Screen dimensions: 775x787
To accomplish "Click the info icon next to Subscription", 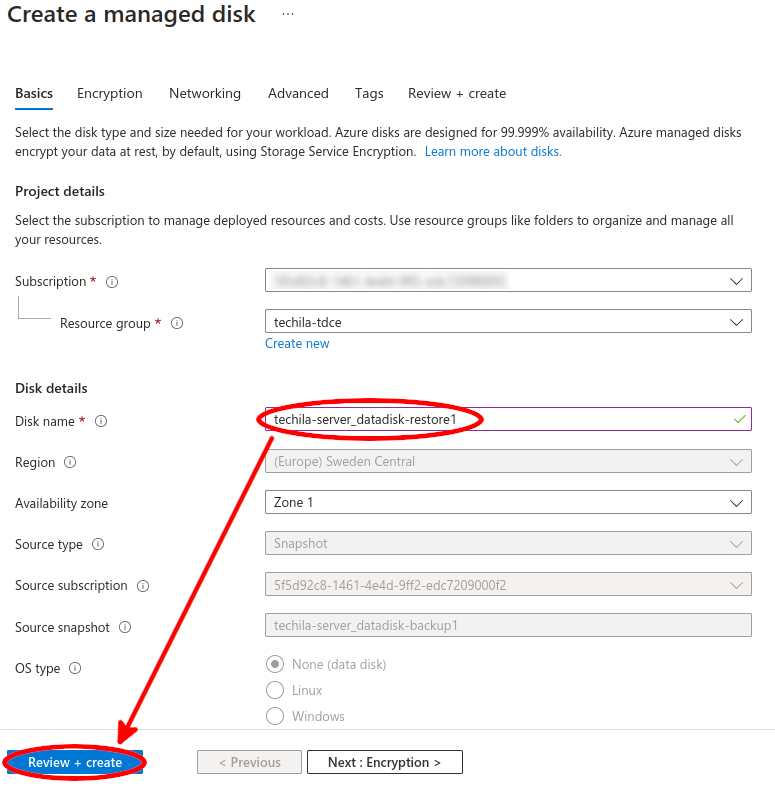I will [x=112, y=282].
